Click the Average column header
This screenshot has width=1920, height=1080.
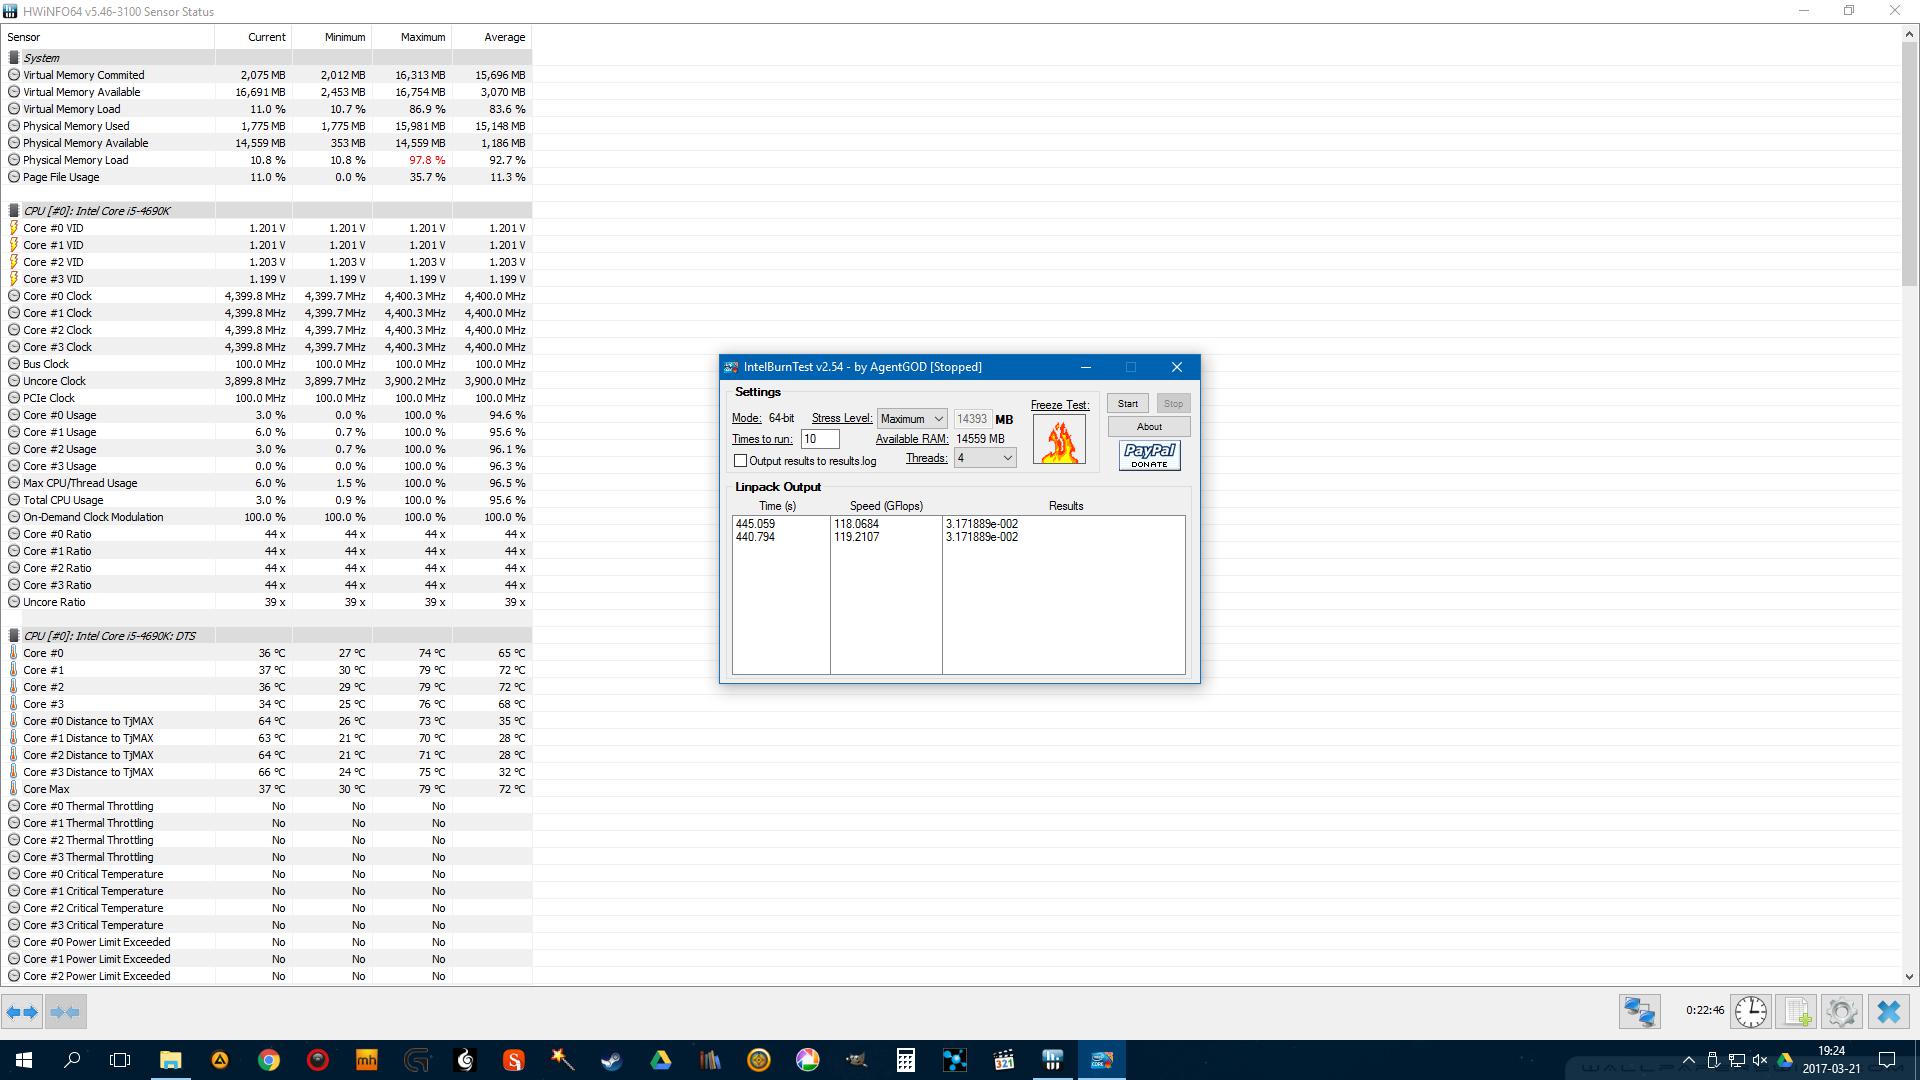coord(492,37)
